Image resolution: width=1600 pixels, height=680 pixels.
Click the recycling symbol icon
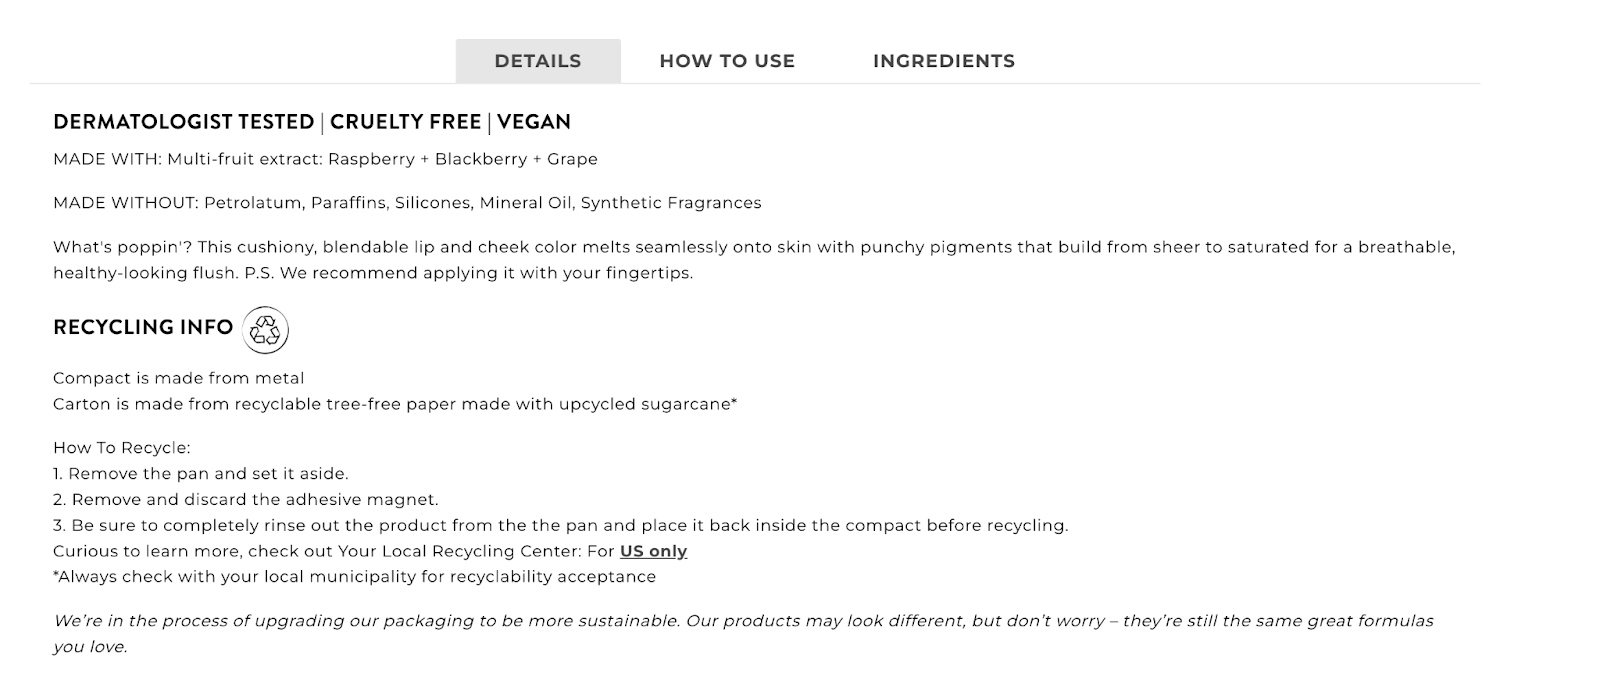[x=266, y=330]
